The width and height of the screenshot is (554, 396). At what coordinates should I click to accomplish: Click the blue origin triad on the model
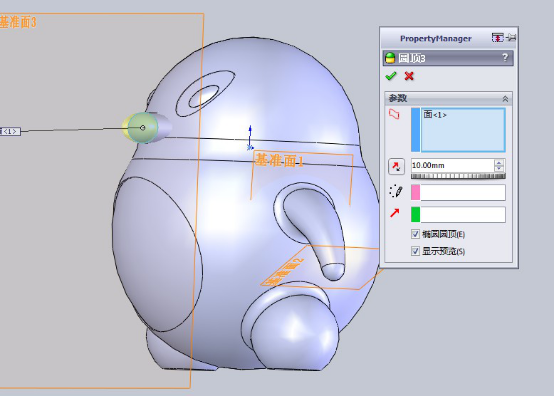[250, 138]
